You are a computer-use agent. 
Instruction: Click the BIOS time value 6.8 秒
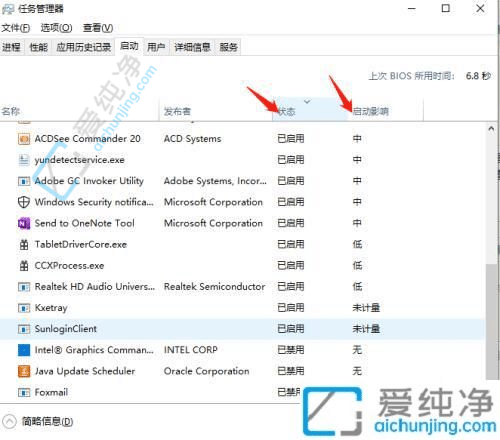pyautogui.click(x=478, y=76)
